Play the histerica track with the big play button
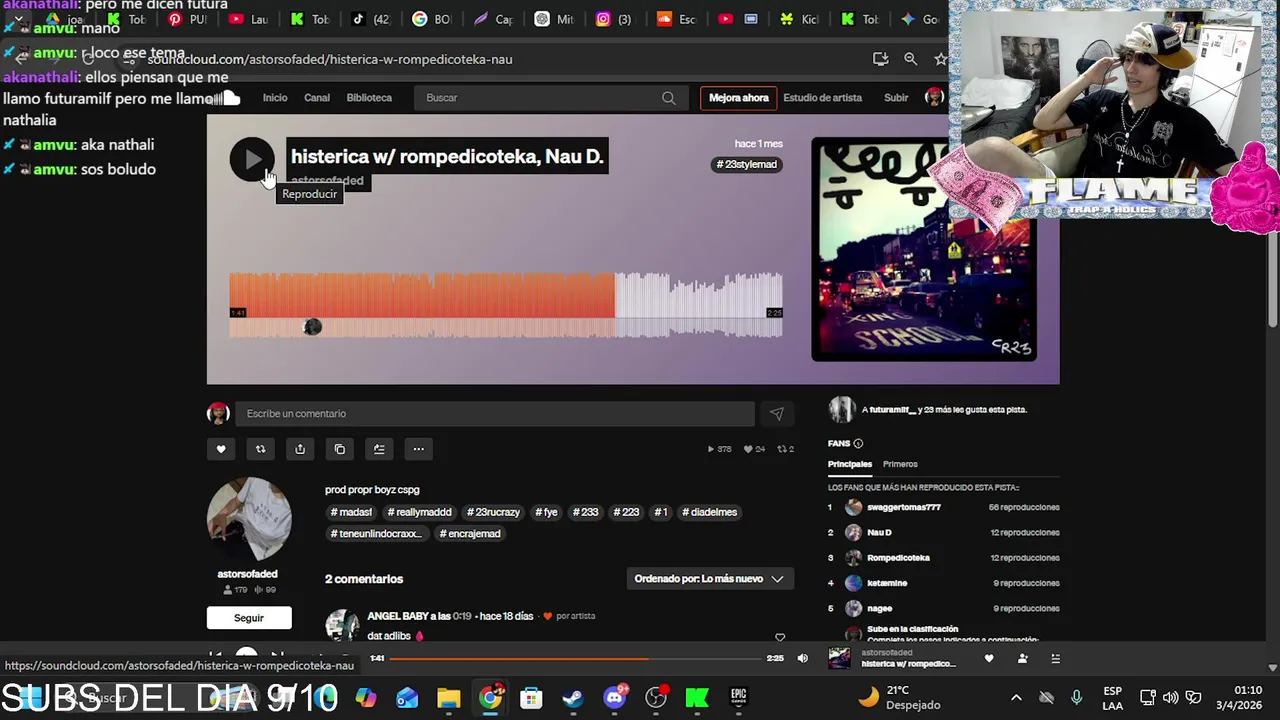This screenshot has height=720, width=1280. 252,160
